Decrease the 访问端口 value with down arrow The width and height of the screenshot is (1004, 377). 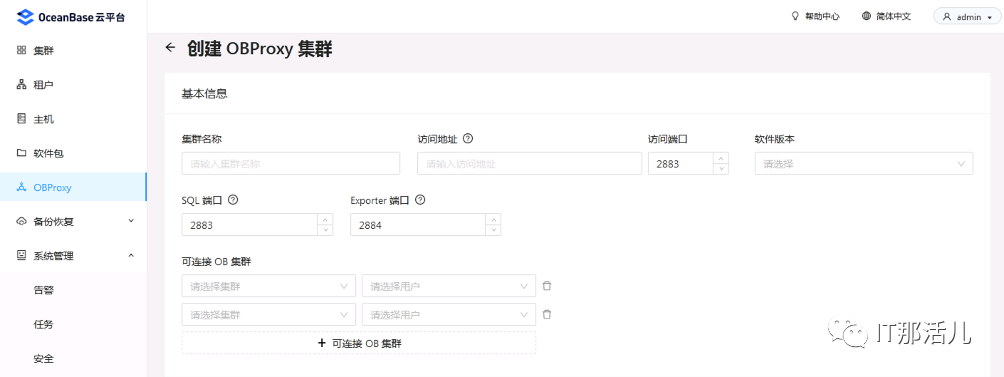click(x=722, y=169)
